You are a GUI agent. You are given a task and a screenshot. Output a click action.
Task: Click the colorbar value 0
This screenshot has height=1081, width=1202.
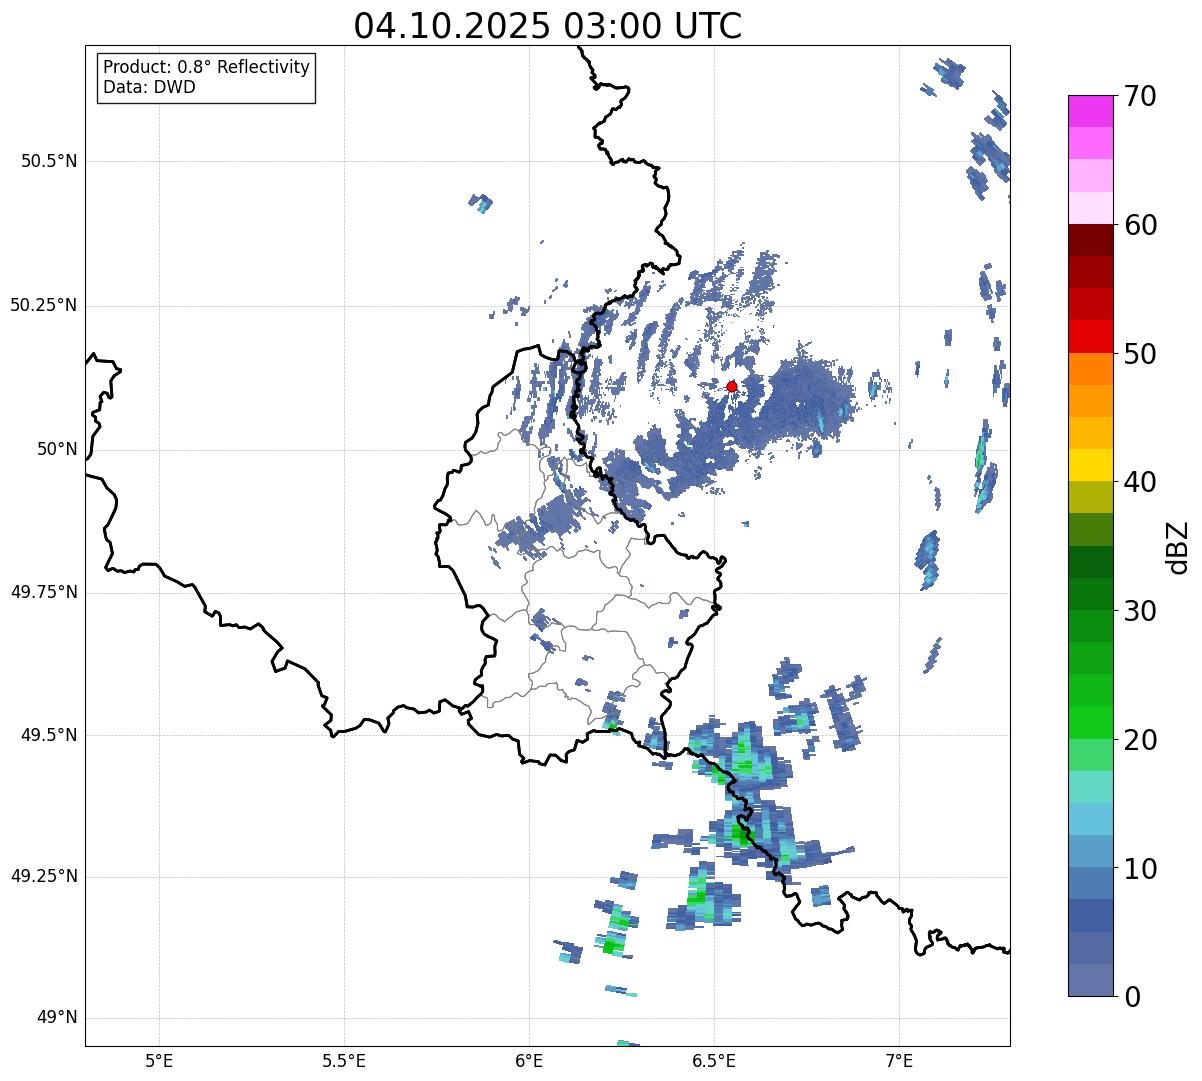point(1132,997)
